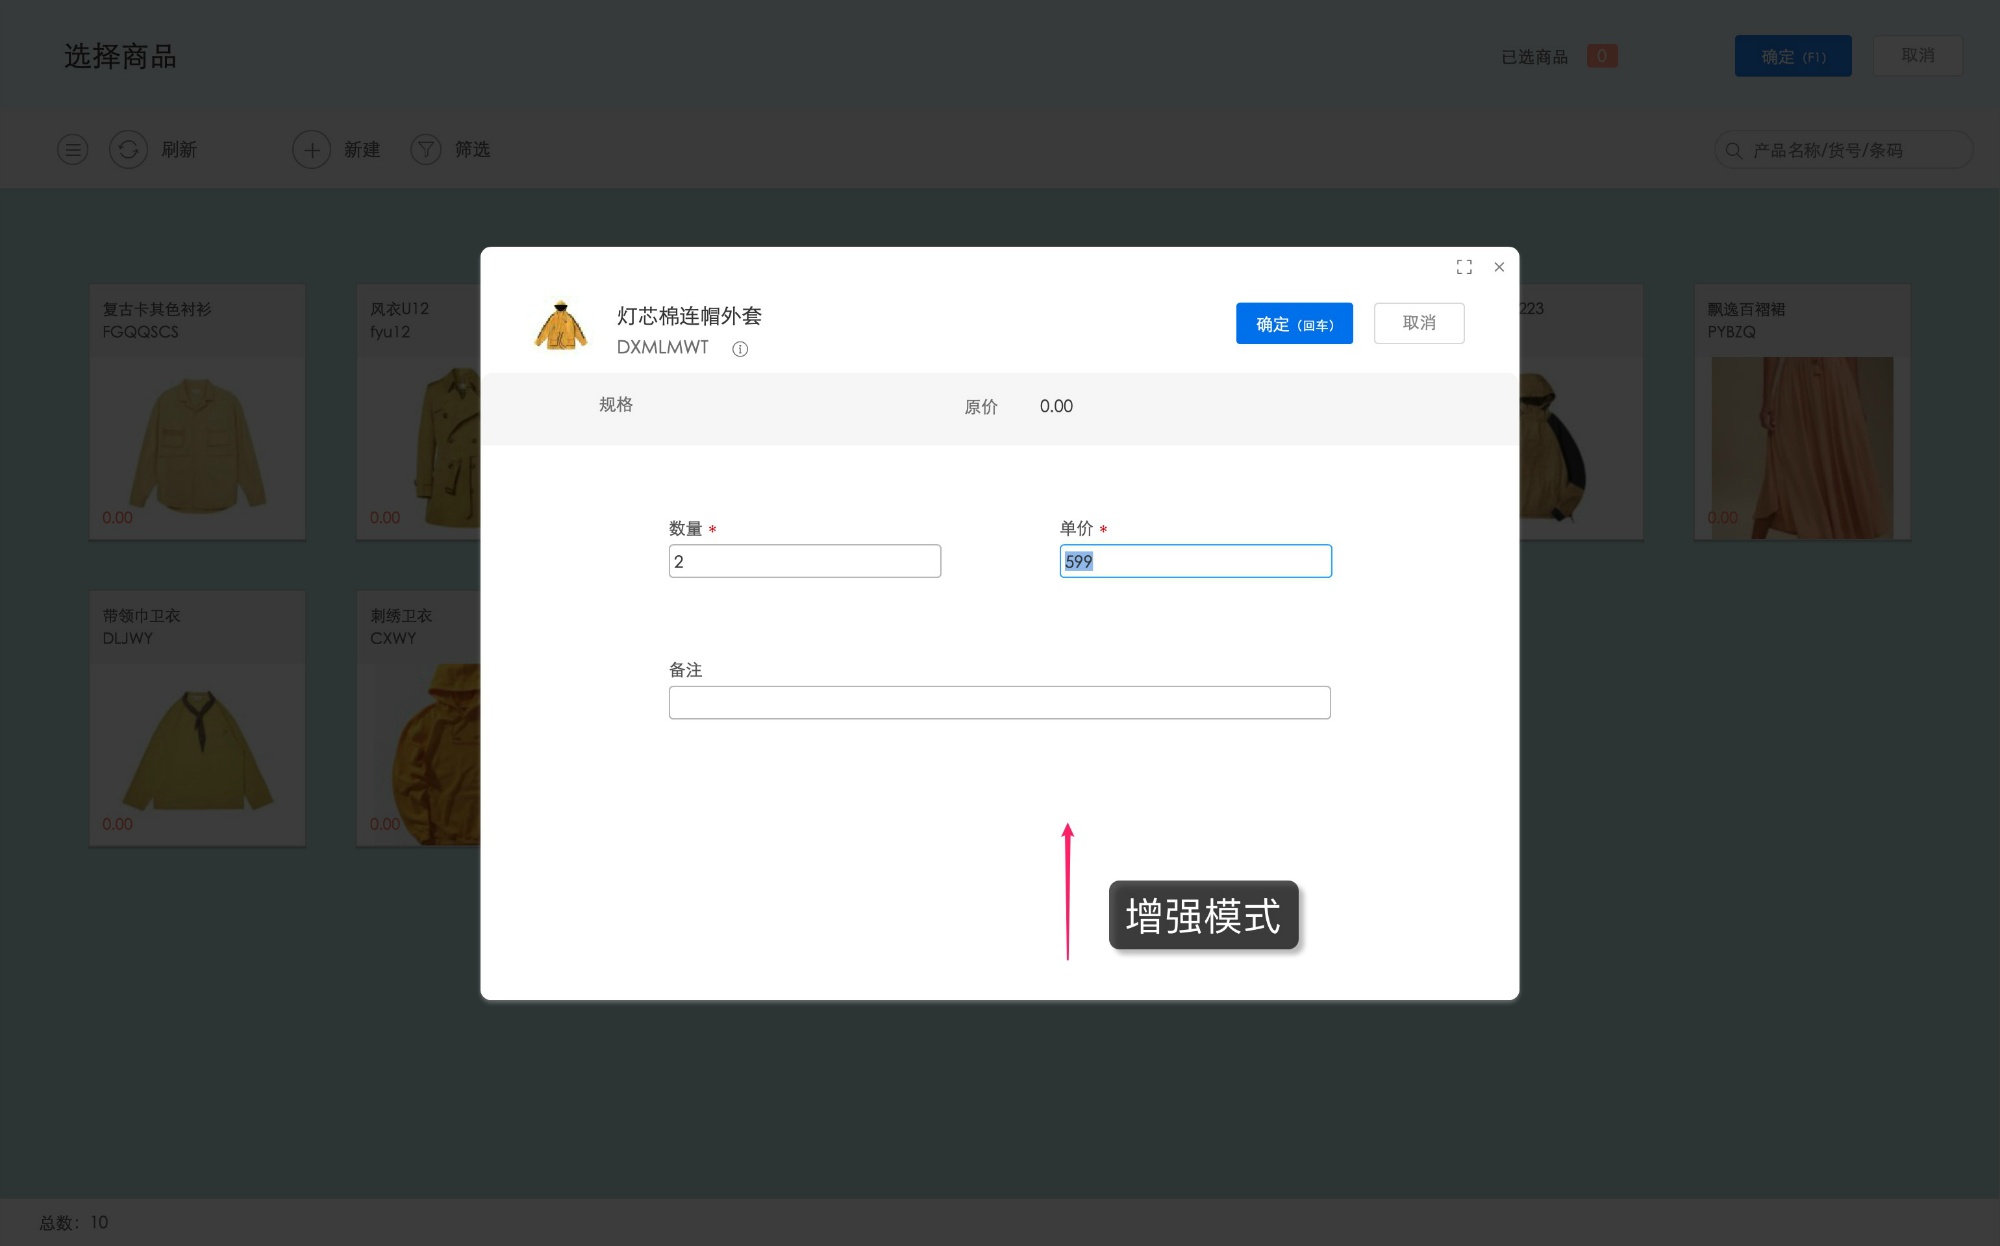Click the search magnifier icon
Viewport: 2000px width, 1246px height.
pyautogui.click(x=1734, y=150)
